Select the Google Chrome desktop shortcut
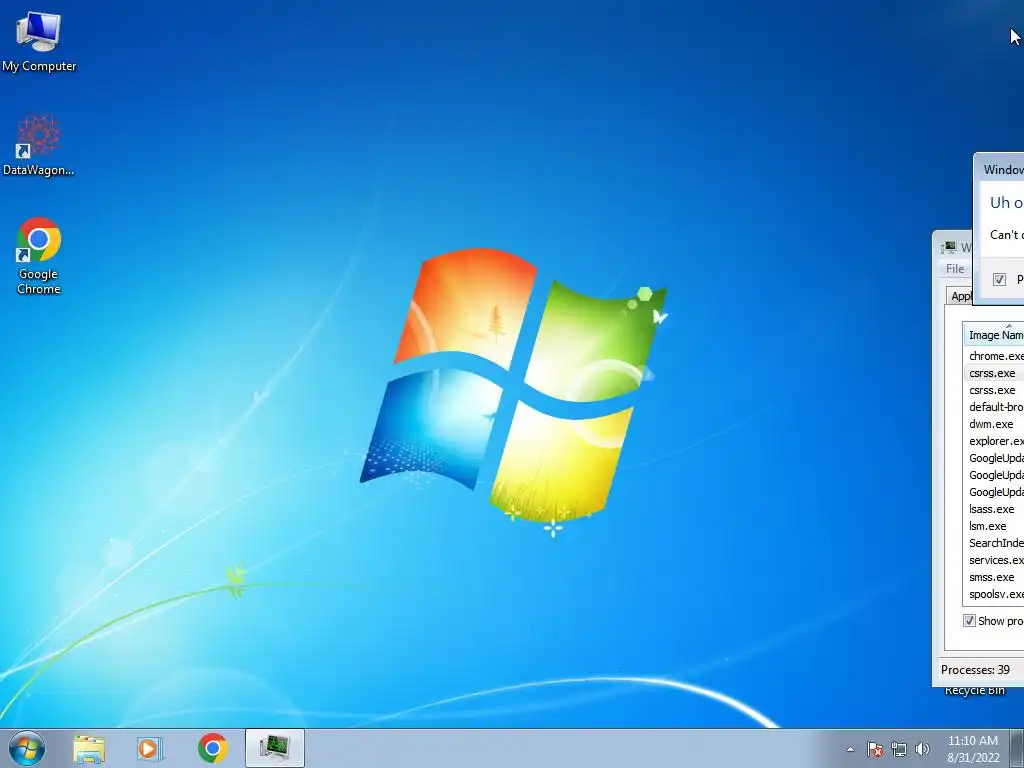The height and width of the screenshot is (768, 1024). [39, 256]
